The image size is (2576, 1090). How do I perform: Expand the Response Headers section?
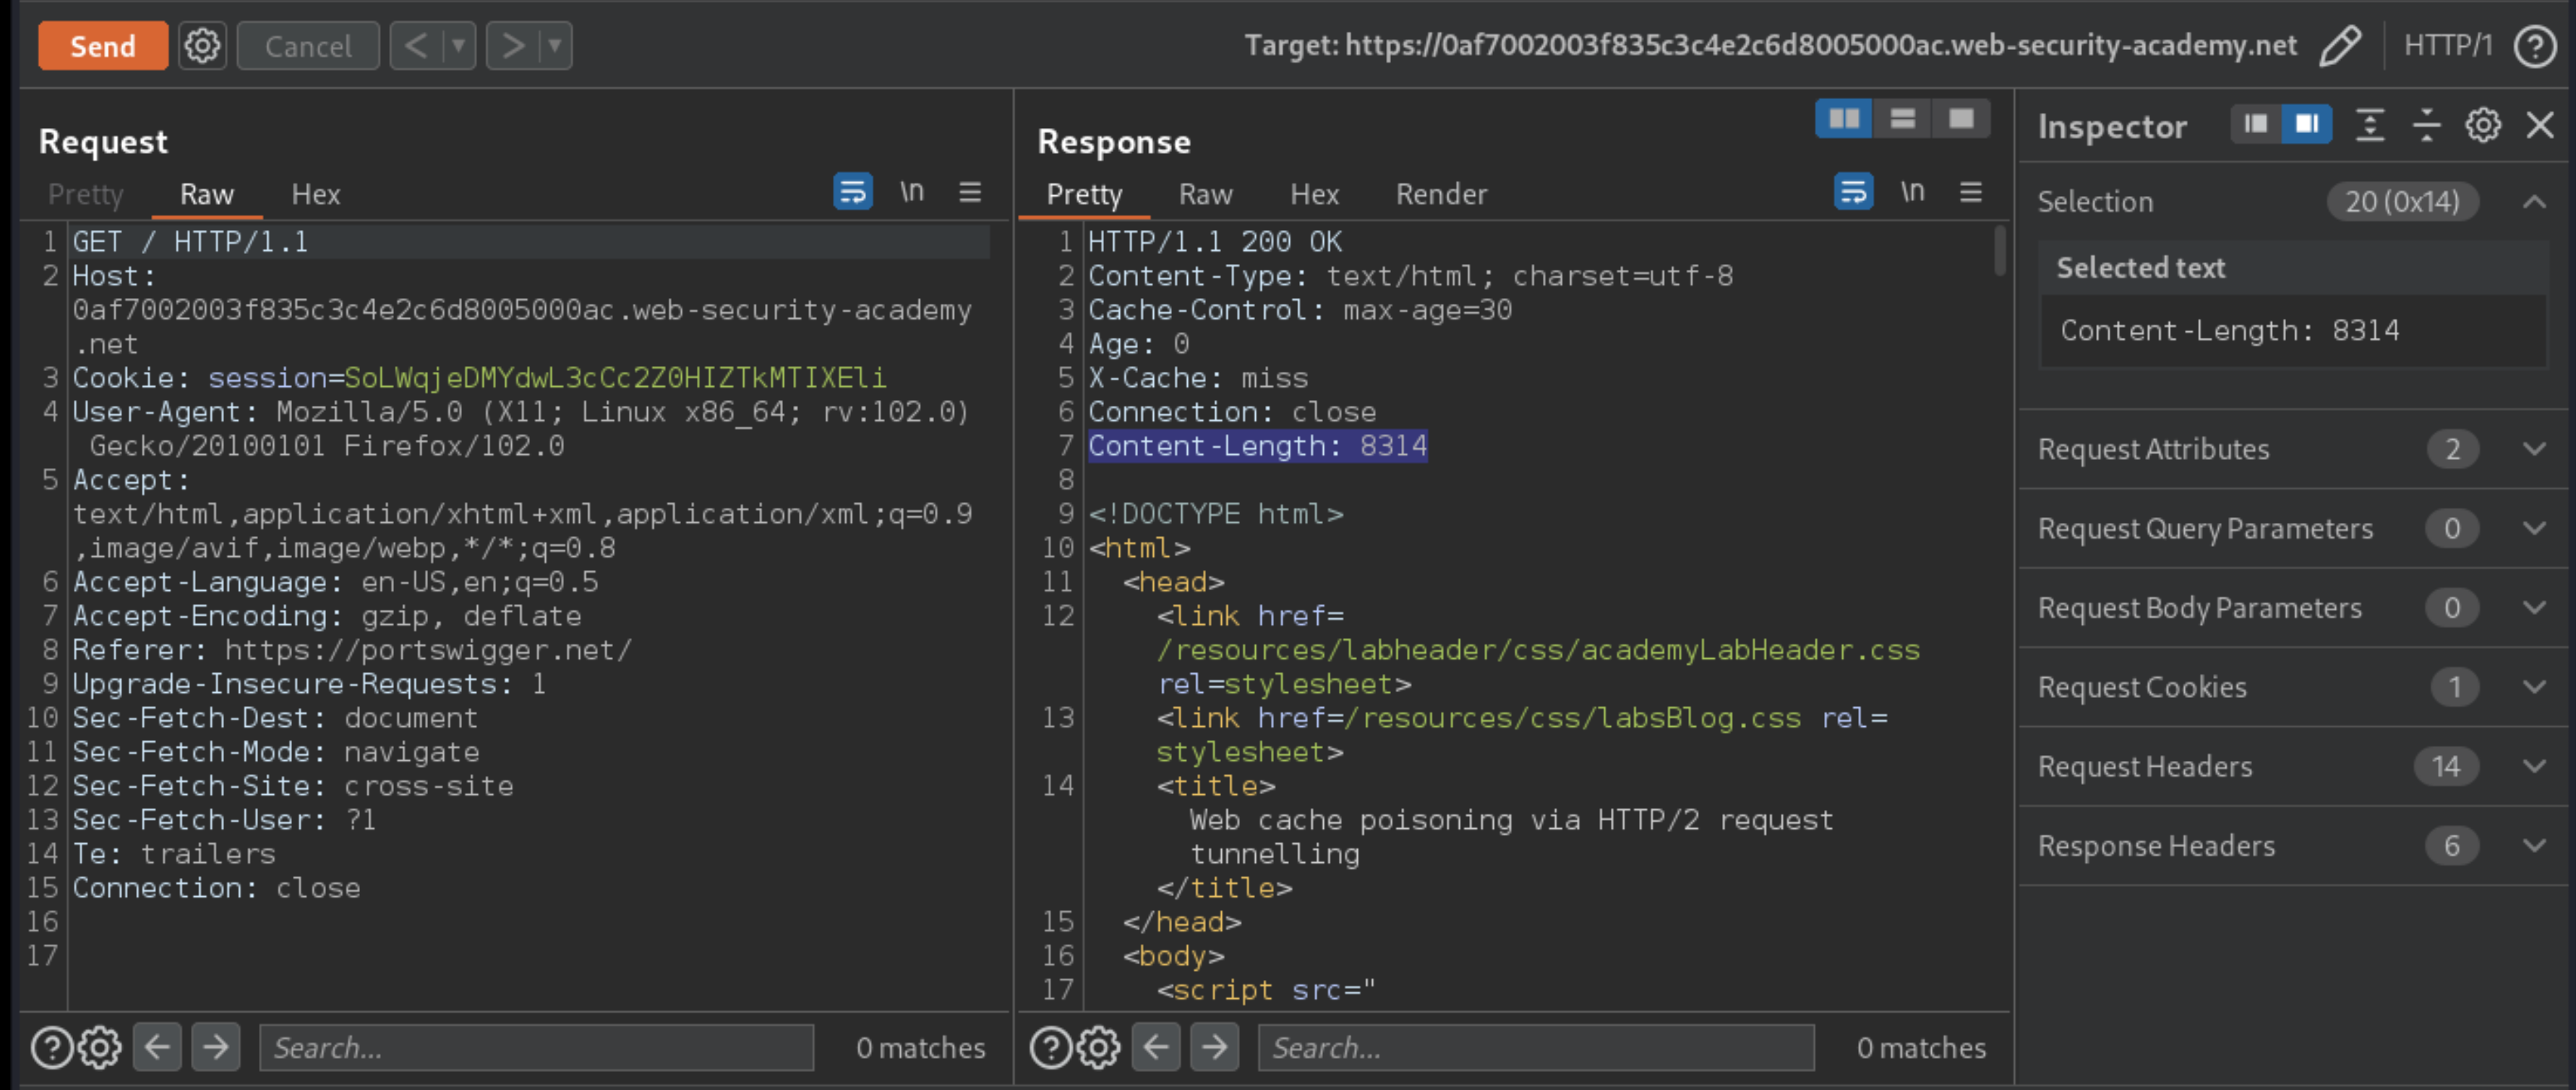point(2533,843)
